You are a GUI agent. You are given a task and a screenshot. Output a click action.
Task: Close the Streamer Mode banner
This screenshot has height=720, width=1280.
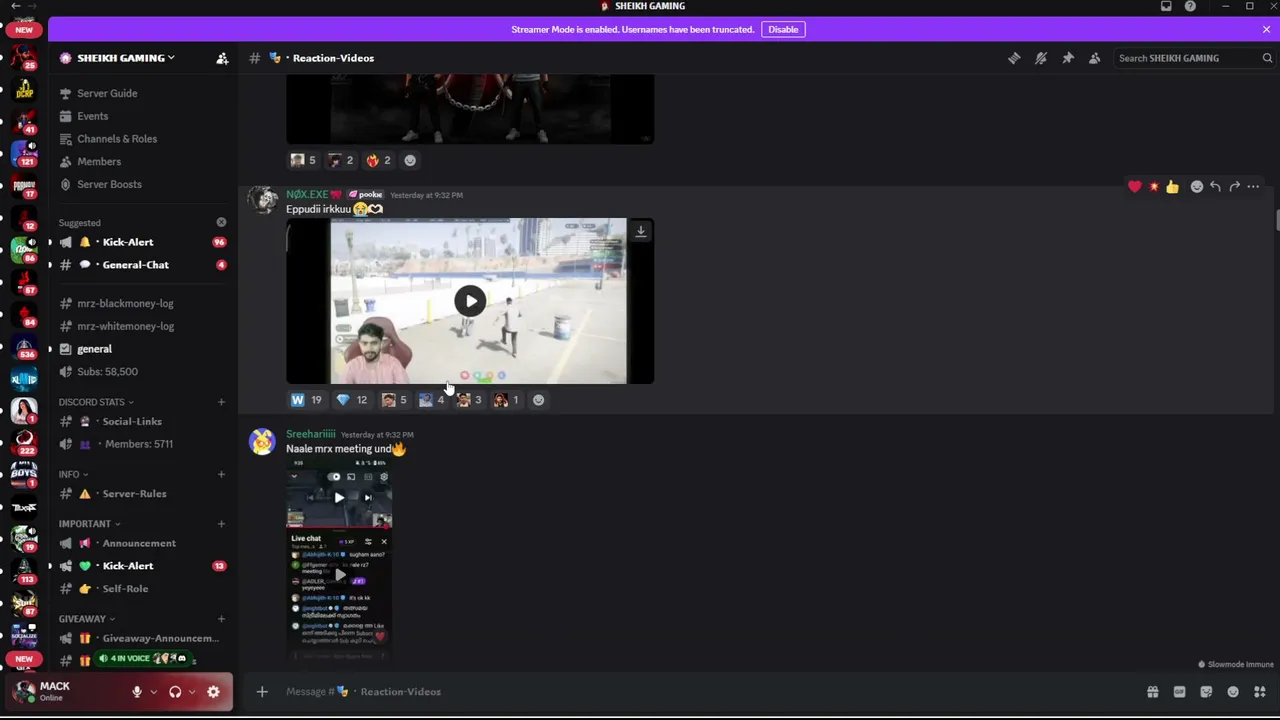(x=1266, y=29)
